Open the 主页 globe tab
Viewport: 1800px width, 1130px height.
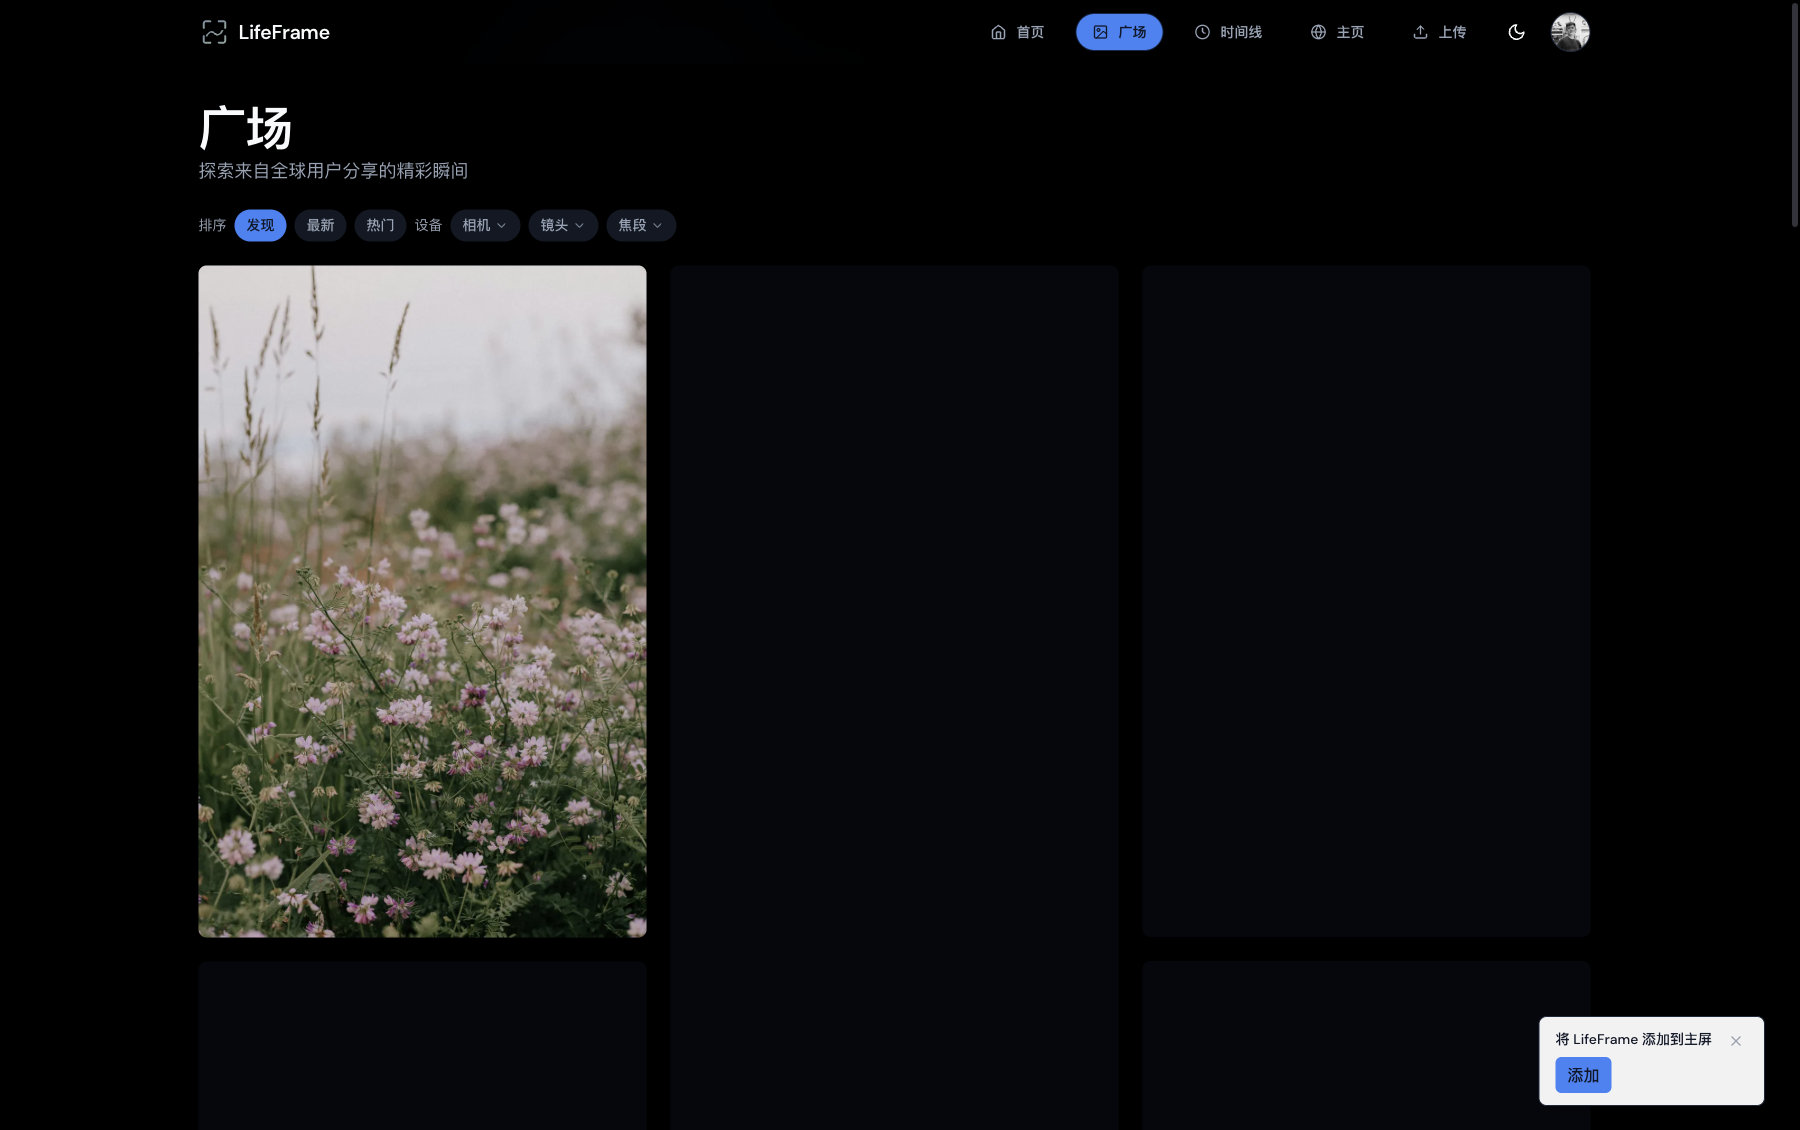[x=1337, y=32]
